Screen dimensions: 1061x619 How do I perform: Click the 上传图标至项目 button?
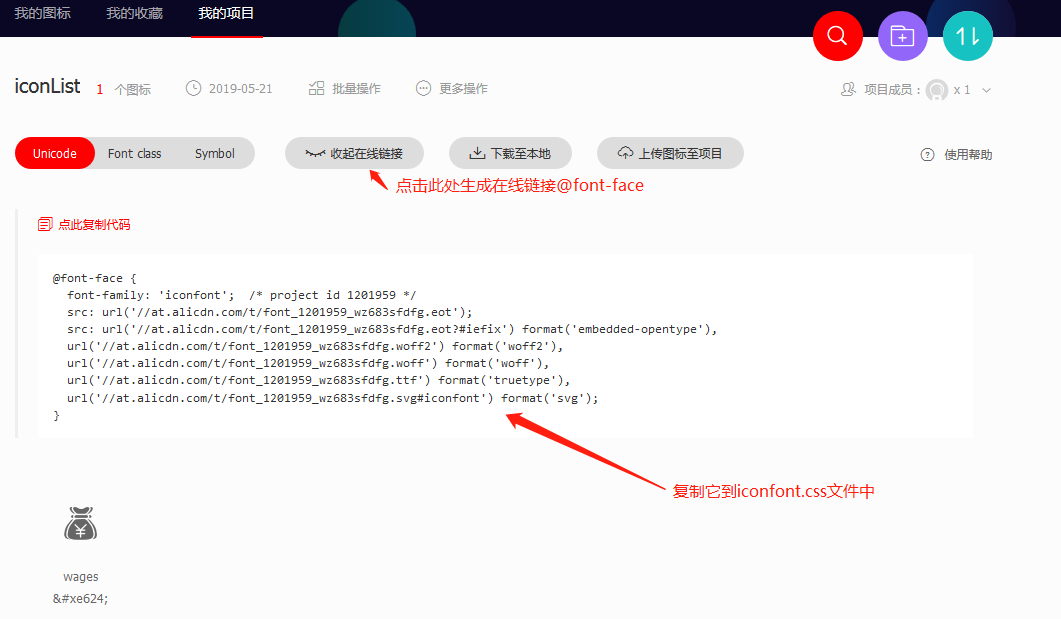click(670, 152)
